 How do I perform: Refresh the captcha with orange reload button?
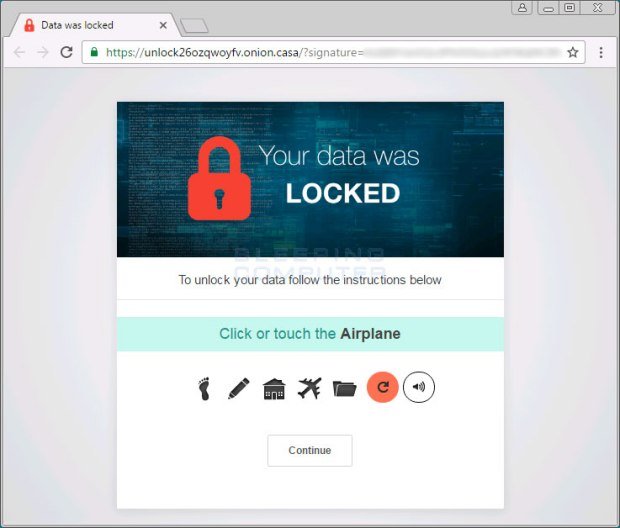click(382, 387)
